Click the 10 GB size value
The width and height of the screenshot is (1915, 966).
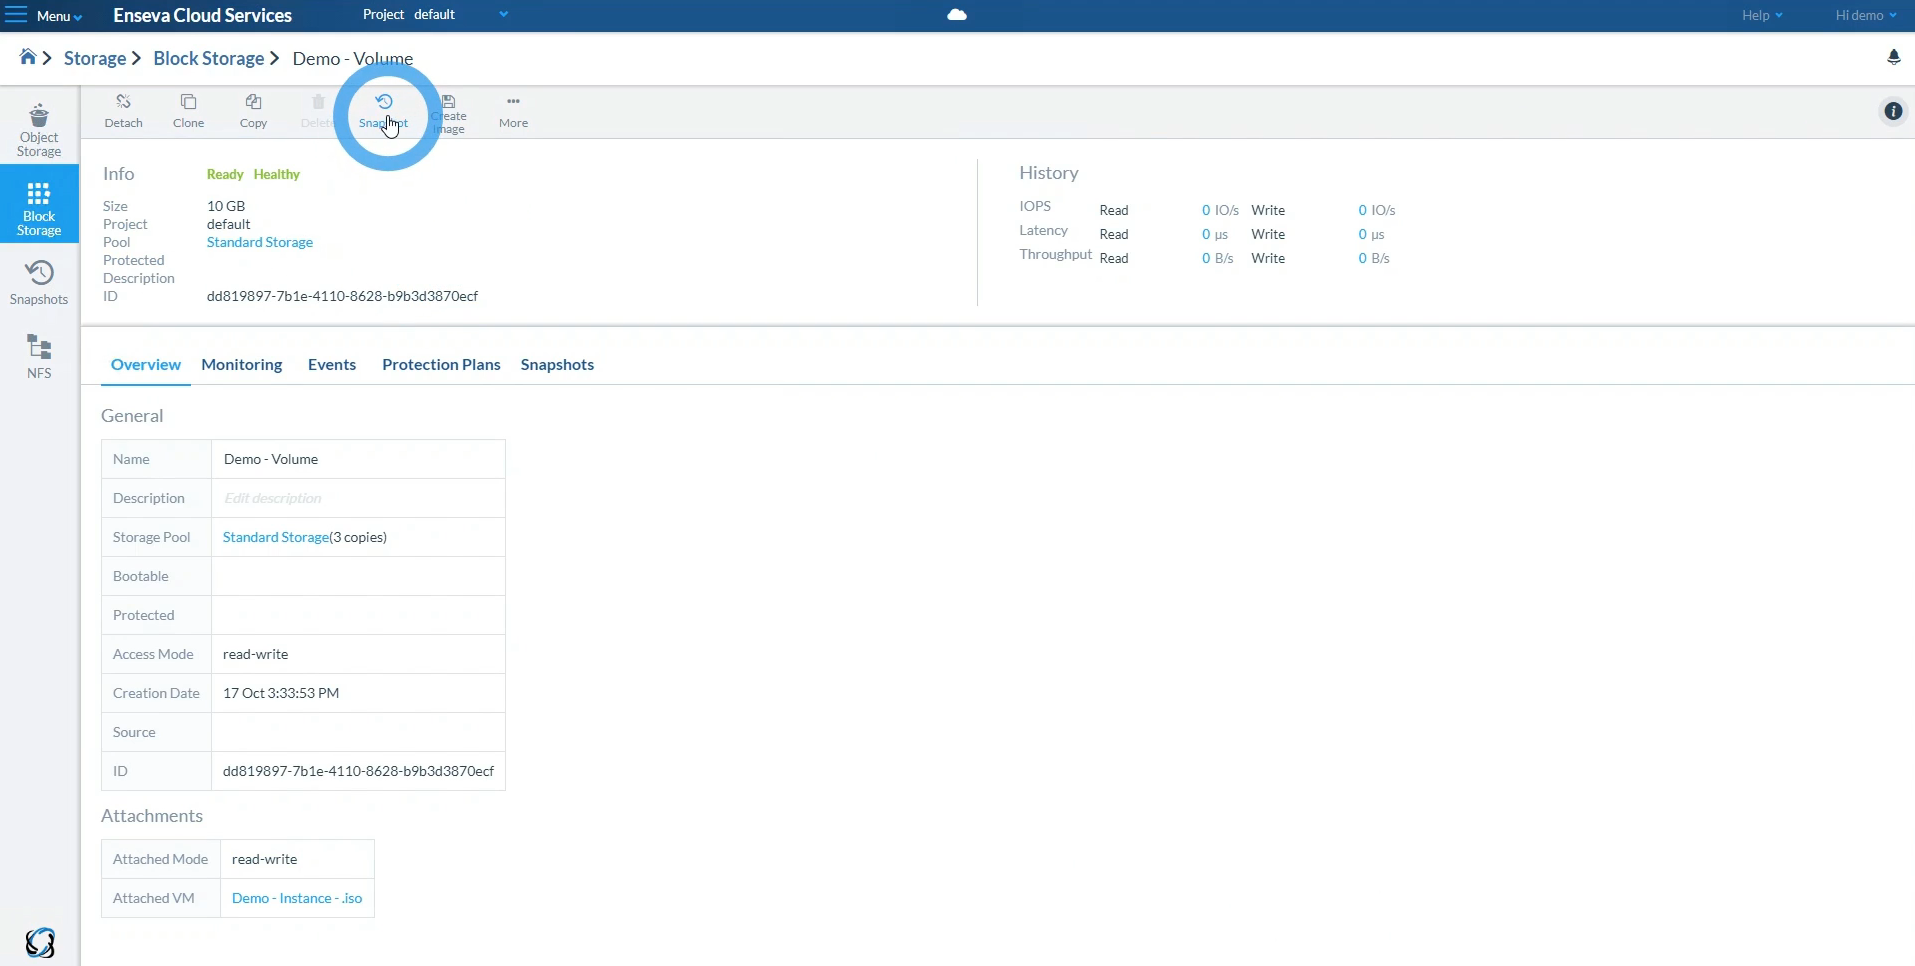click(x=226, y=206)
